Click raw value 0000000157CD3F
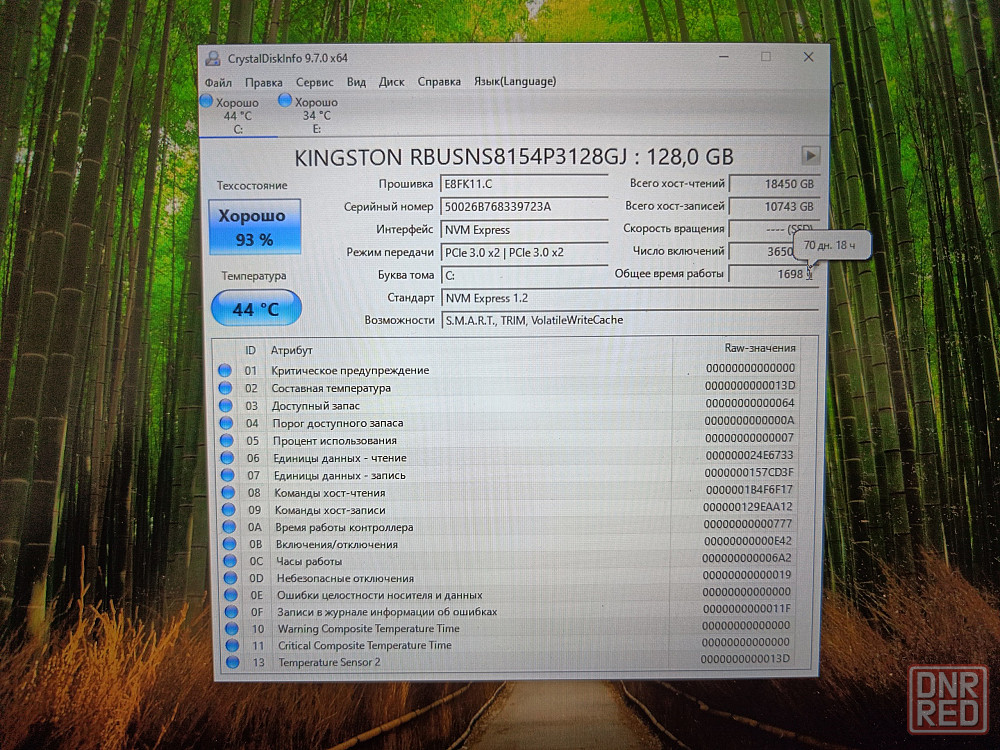This screenshot has height=750, width=1000. click(749, 473)
